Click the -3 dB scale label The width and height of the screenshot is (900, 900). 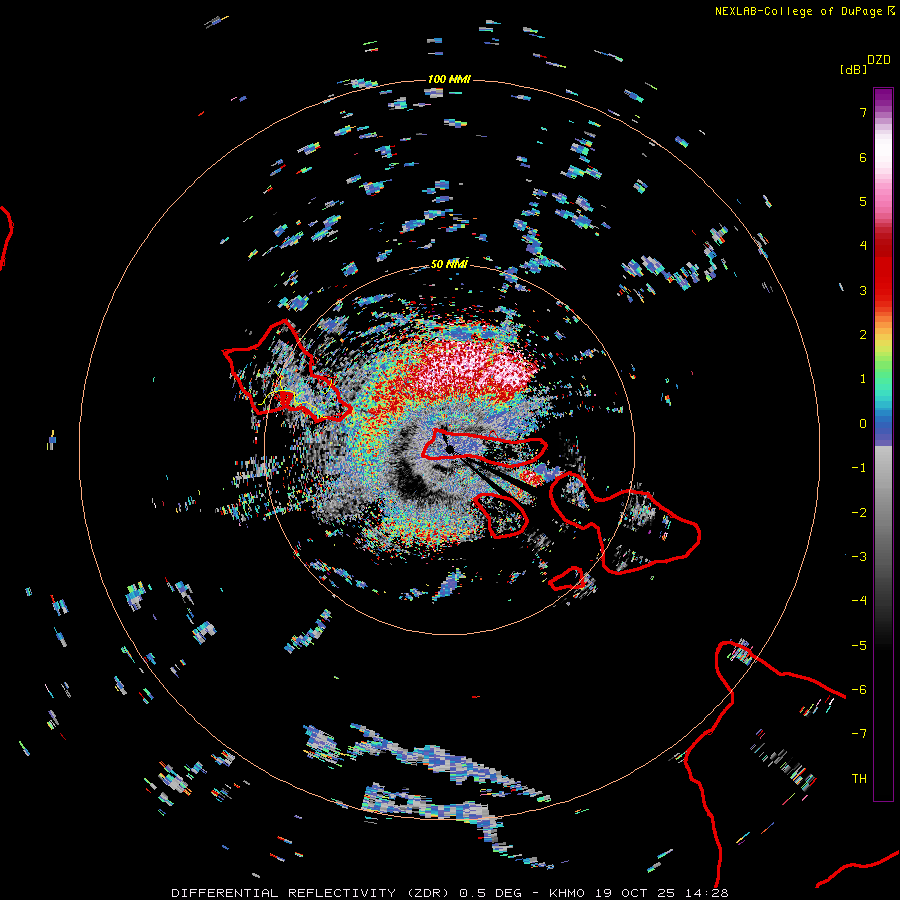click(x=859, y=557)
